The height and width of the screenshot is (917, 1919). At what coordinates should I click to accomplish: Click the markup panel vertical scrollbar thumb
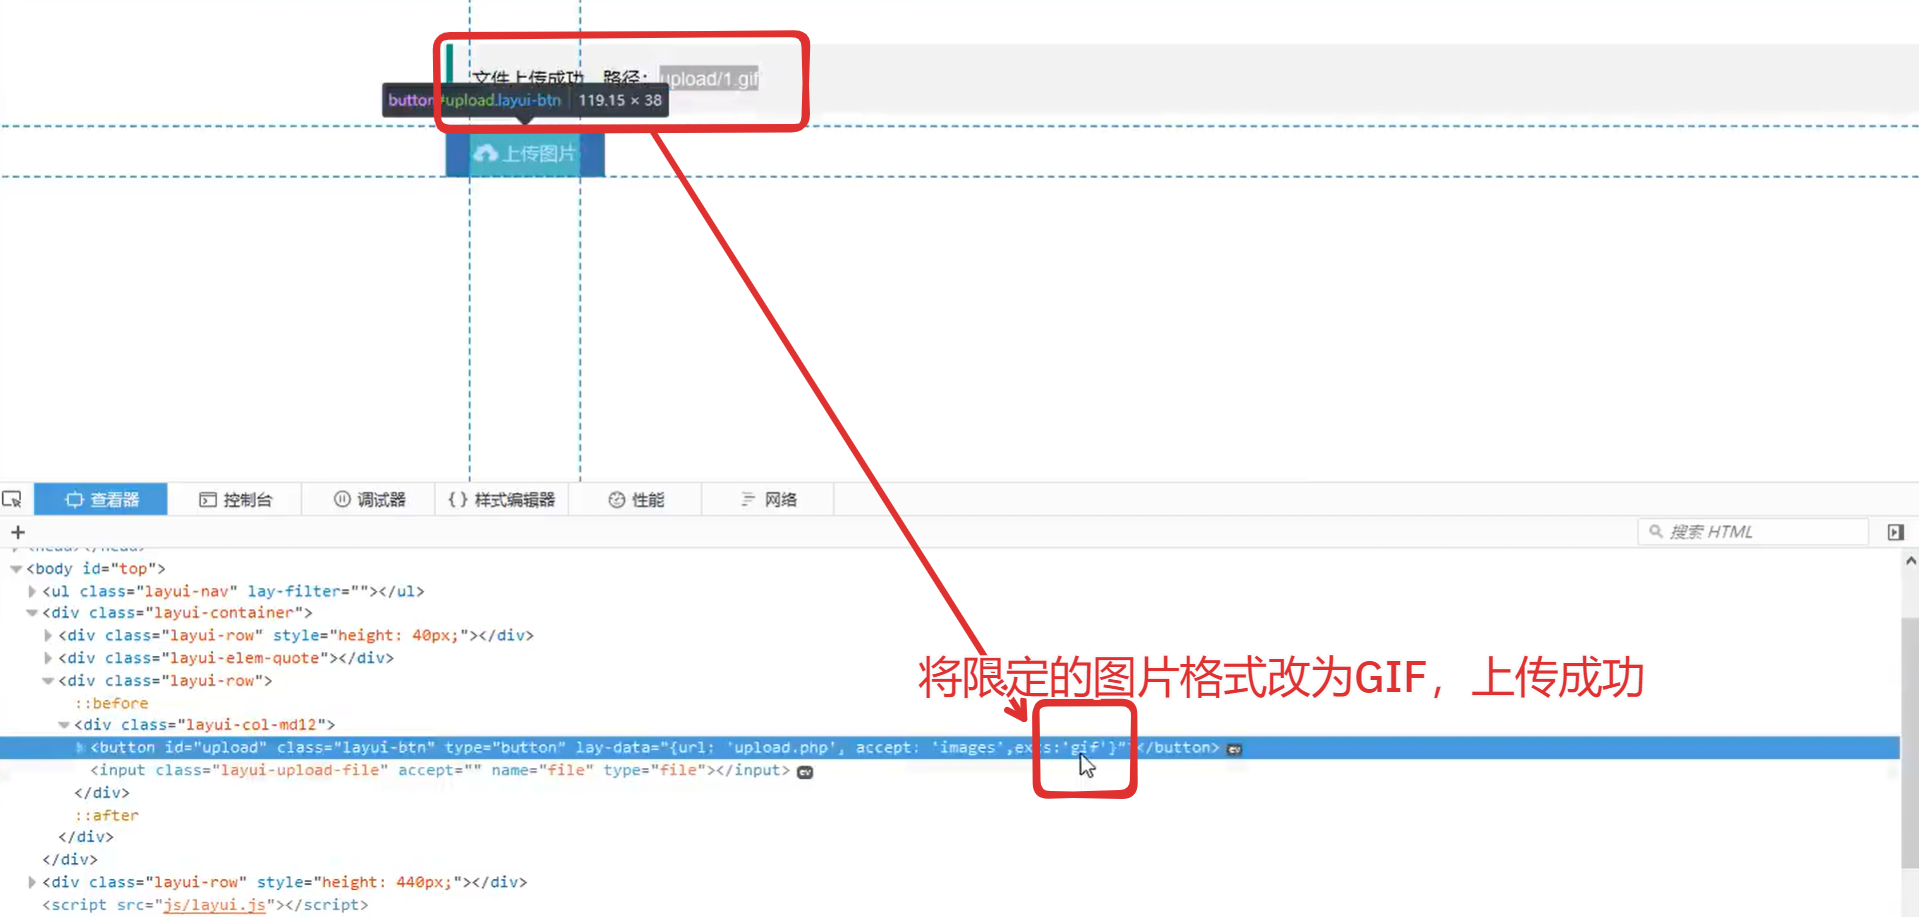coord(1910,743)
